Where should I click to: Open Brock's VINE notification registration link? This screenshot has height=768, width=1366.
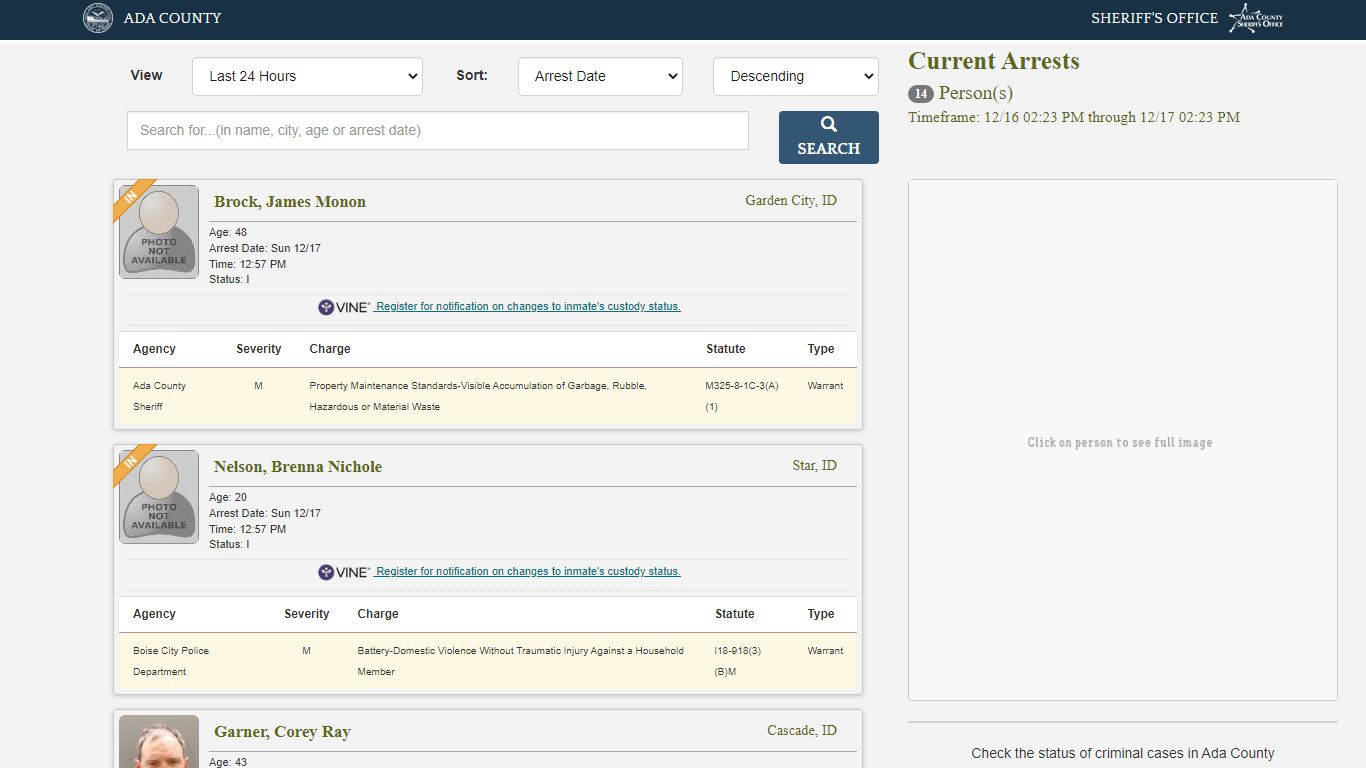tap(528, 307)
